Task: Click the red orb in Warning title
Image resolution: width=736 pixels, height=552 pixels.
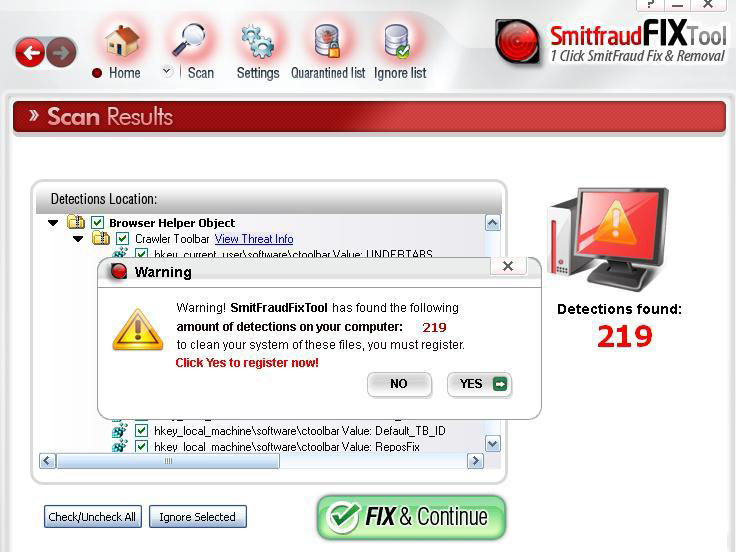Action: [x=119, y=271]
